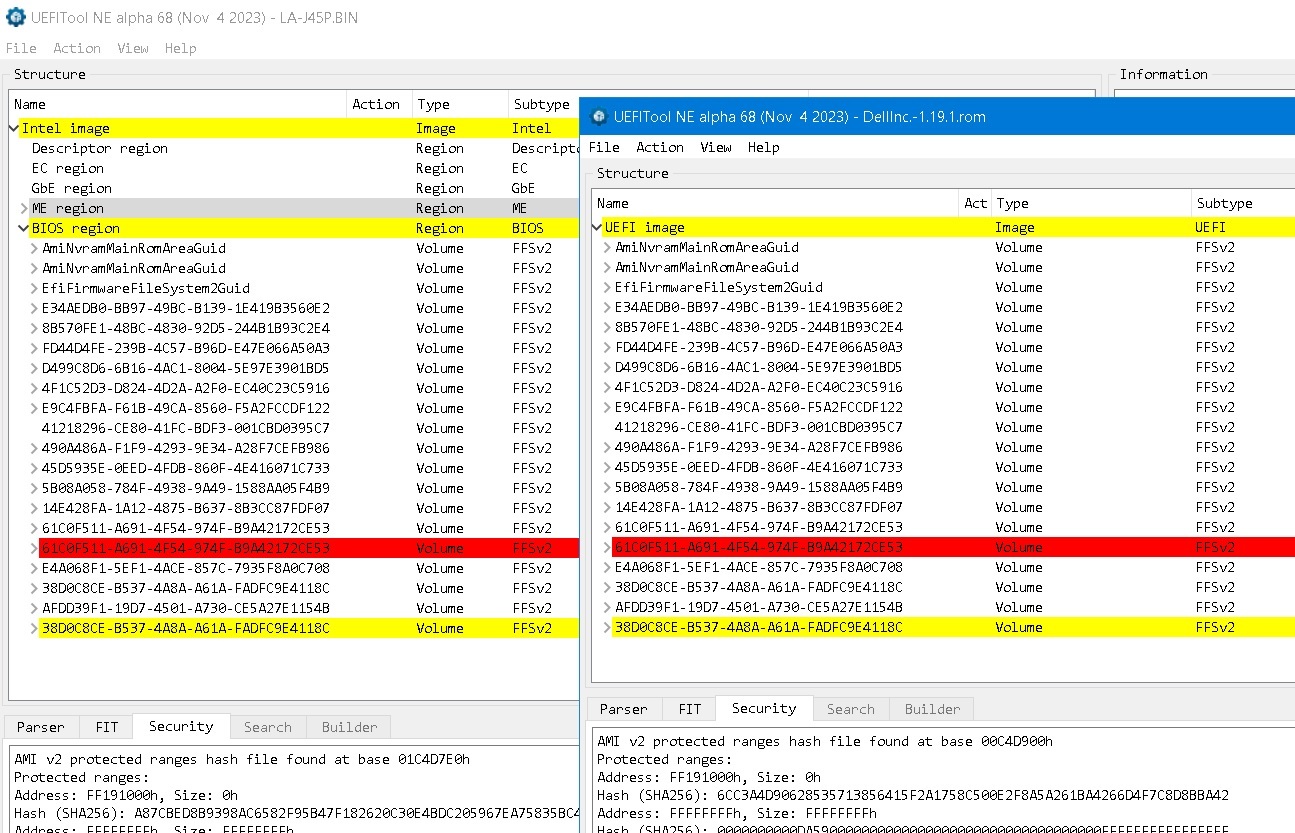Click UEFITool icon in DellInc.-1.19.1.rom title bar
The width and height of the screenshot is (1295, 833).
(x=599, y=117)
